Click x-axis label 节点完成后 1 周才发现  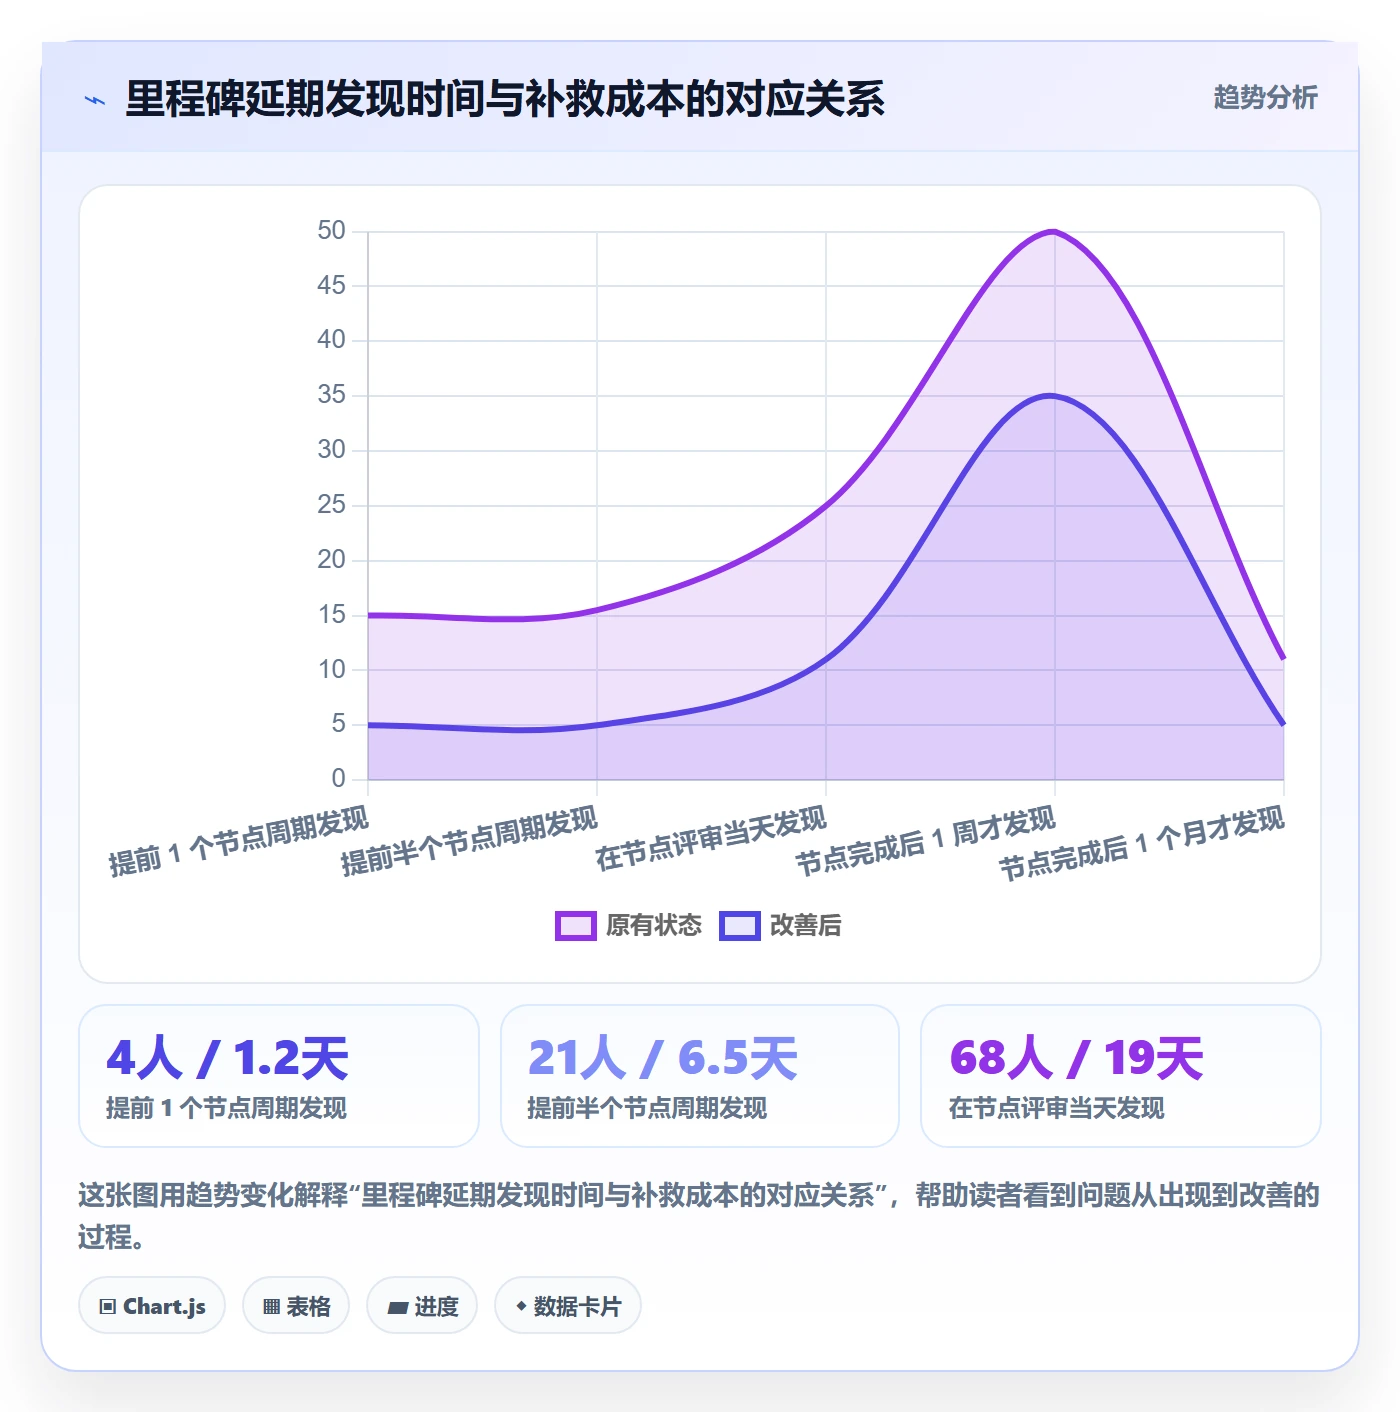click(925, 842)
